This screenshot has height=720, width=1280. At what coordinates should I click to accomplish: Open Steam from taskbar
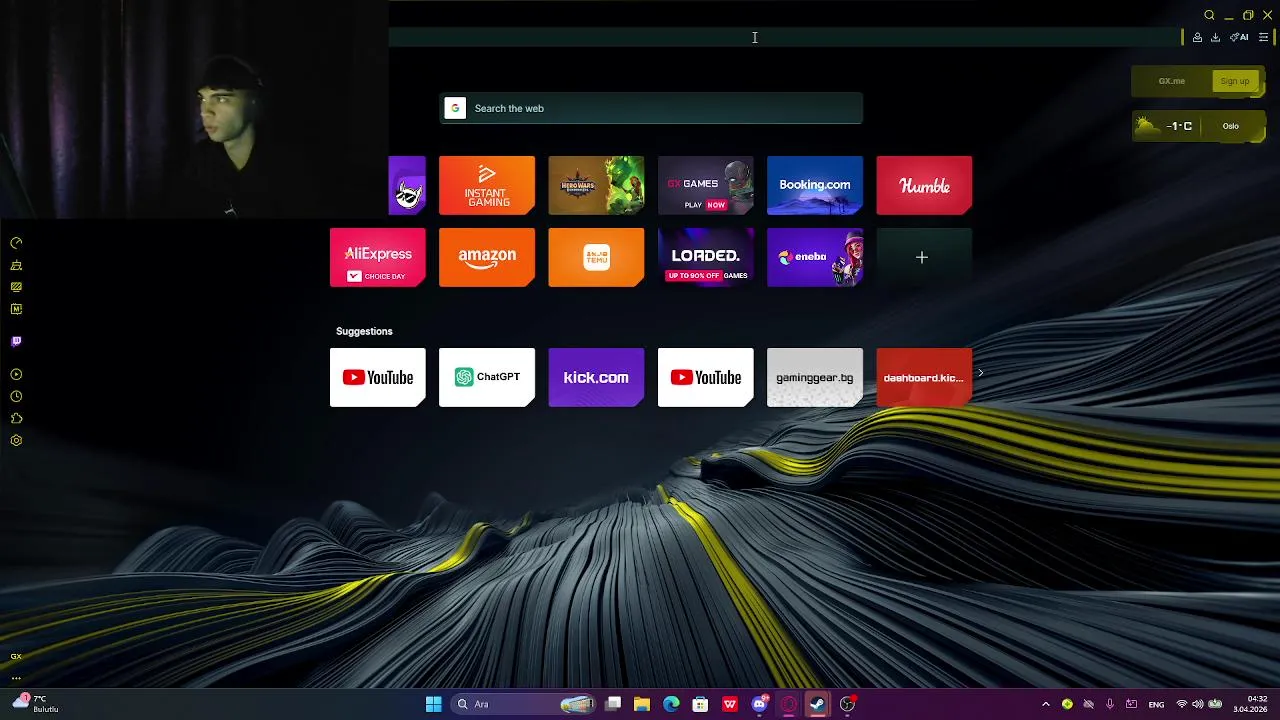click(817, 704)
